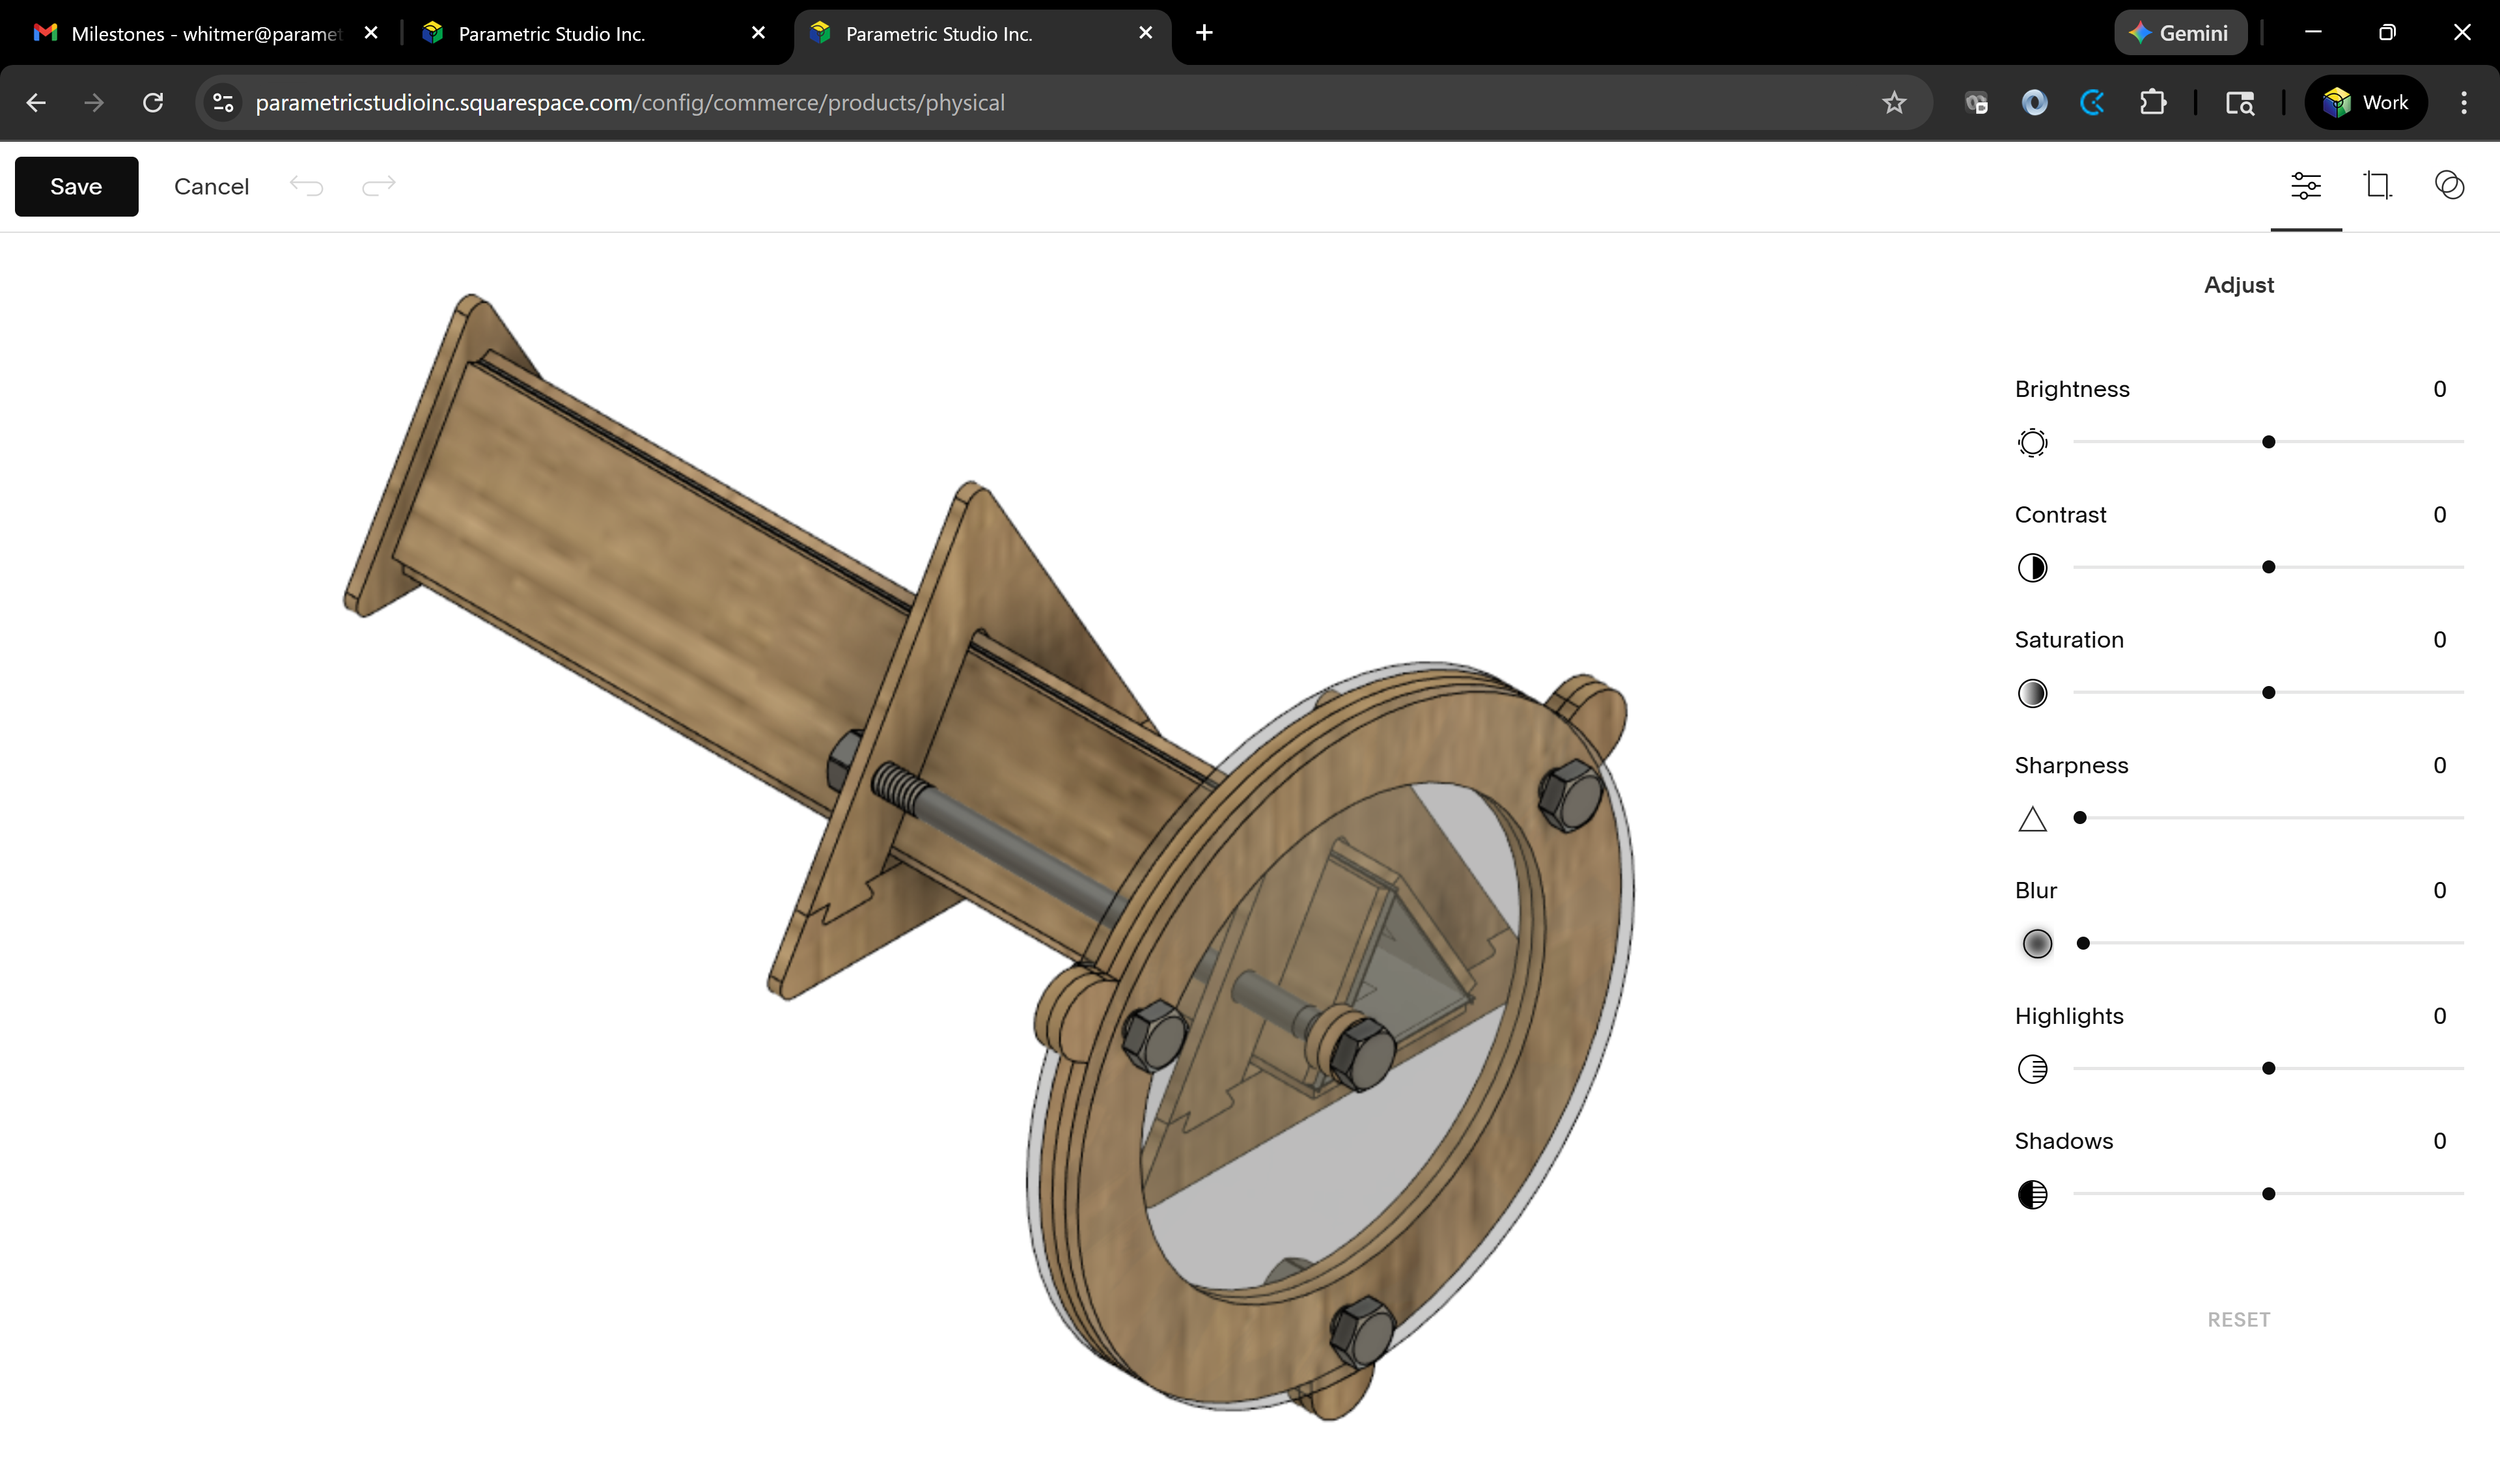Image resolution: width=2500 pixels, height=1484 pixels.
Task: Open the Filters overlapping-circles icon
Action: click(2449, 186)
